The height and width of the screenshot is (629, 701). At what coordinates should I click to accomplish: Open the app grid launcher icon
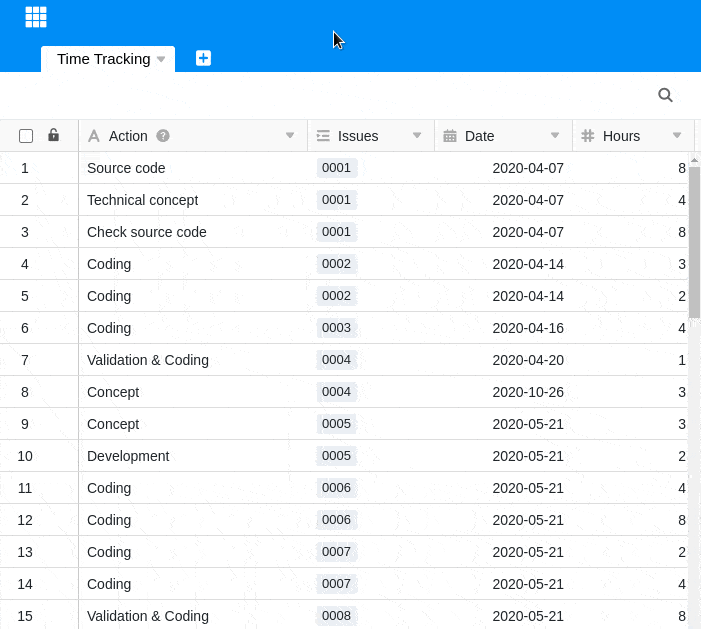(36, 17)
